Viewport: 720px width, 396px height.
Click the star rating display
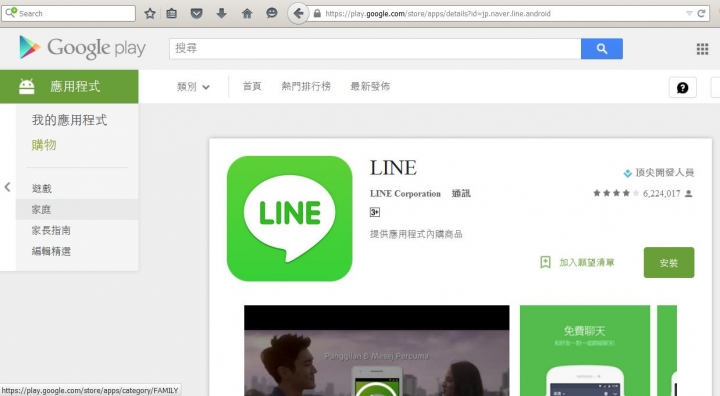click(616, 193)
